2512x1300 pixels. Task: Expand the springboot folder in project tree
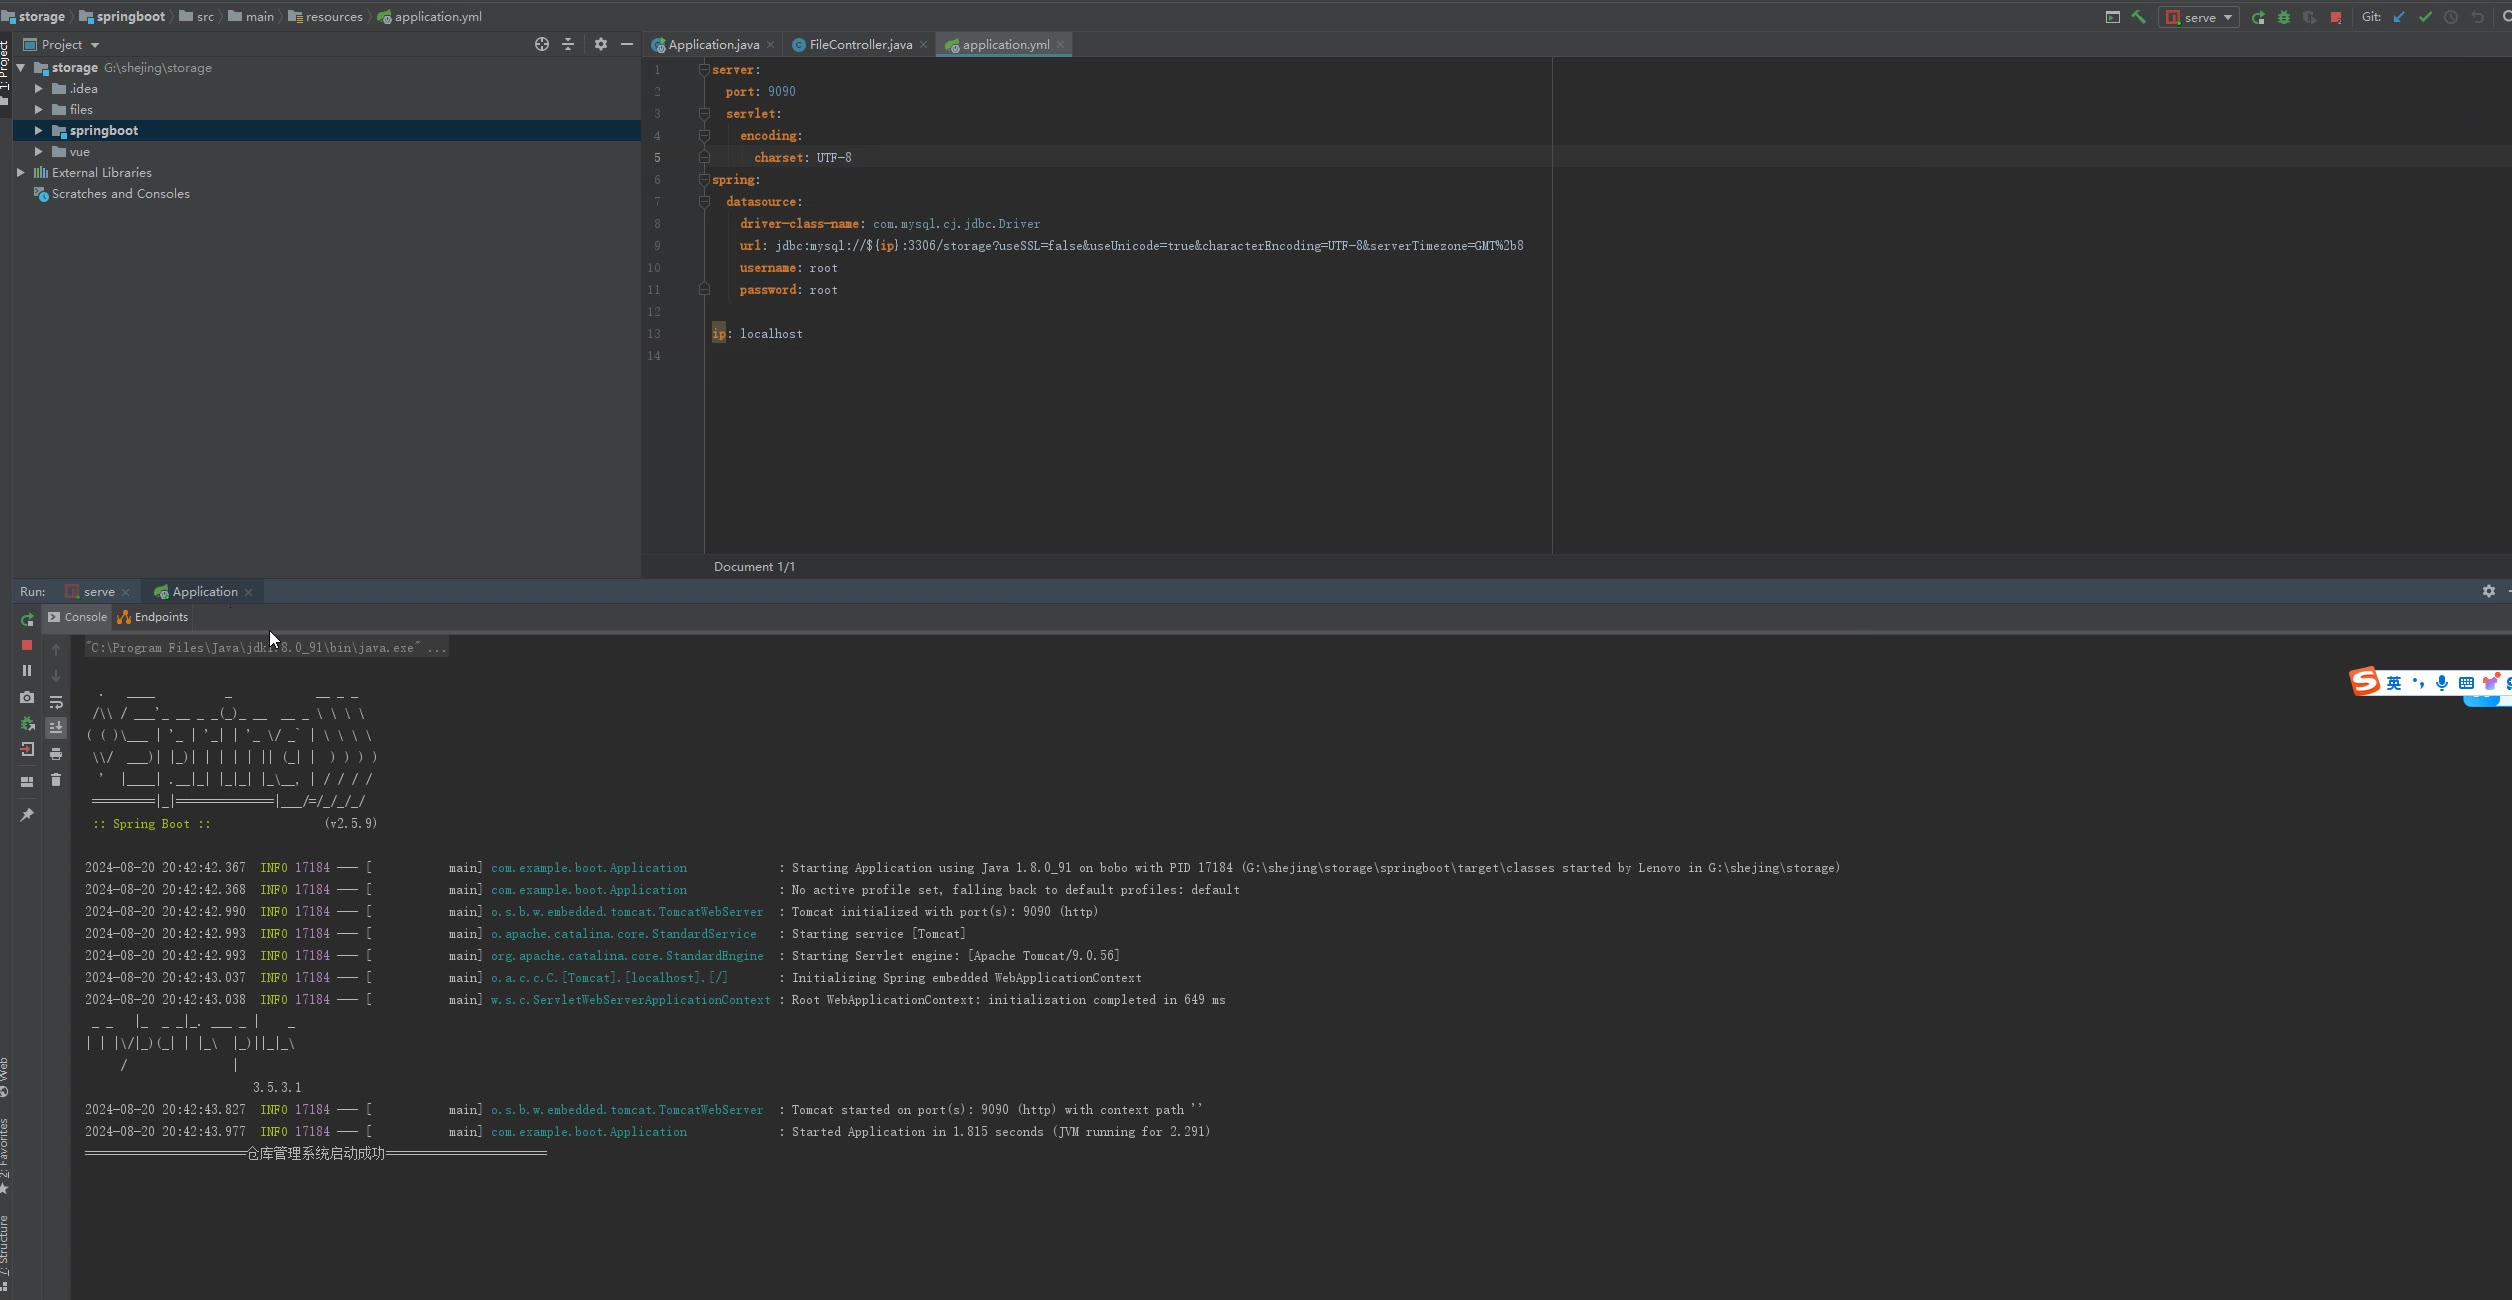[38, 130]
